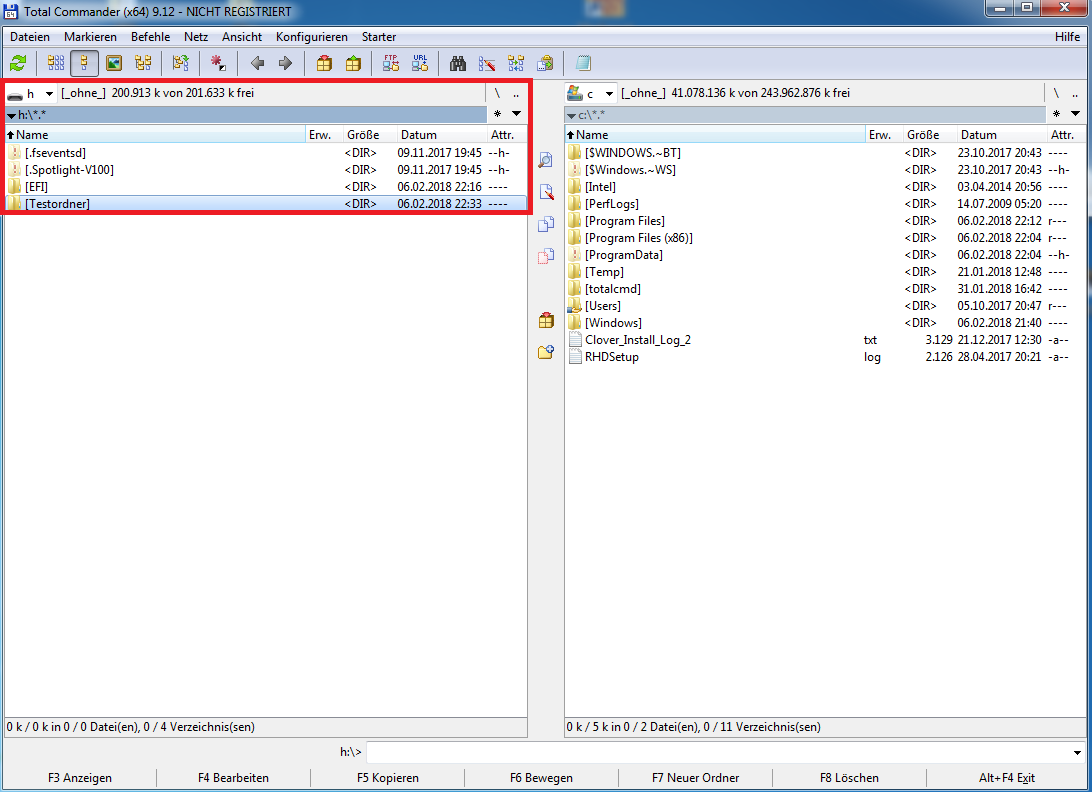The height and width of the screenshot is (792, 1092).
Task: Open the Notepad icon in toolbar
Action: (583, 63)
